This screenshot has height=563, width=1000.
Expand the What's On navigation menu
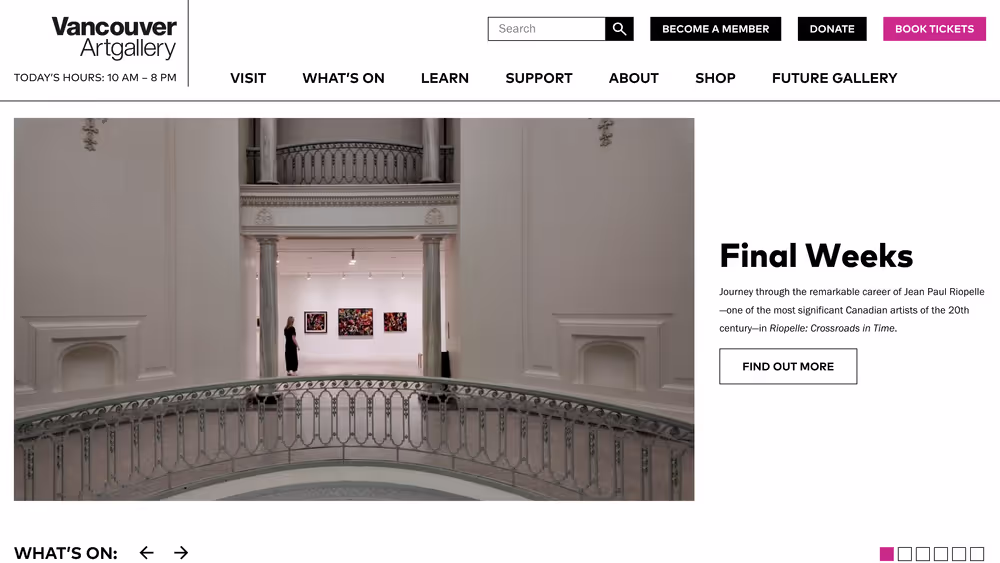point(343,78)
